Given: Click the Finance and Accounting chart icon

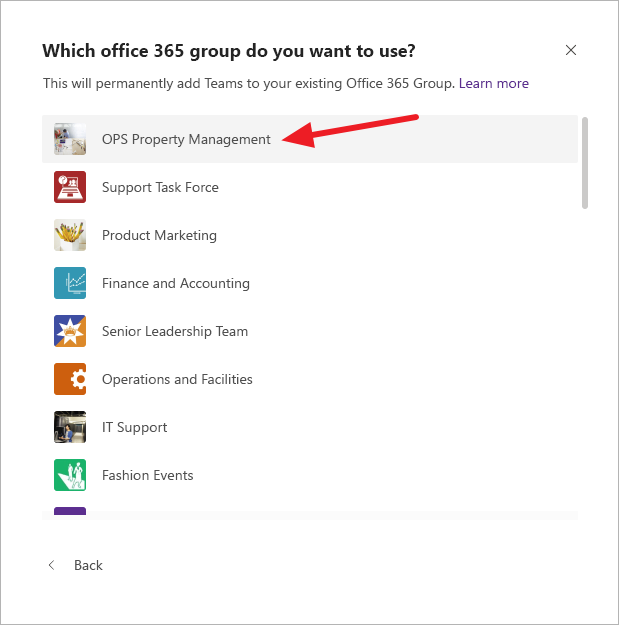Looking at the screenshot, I should (70, 283).
